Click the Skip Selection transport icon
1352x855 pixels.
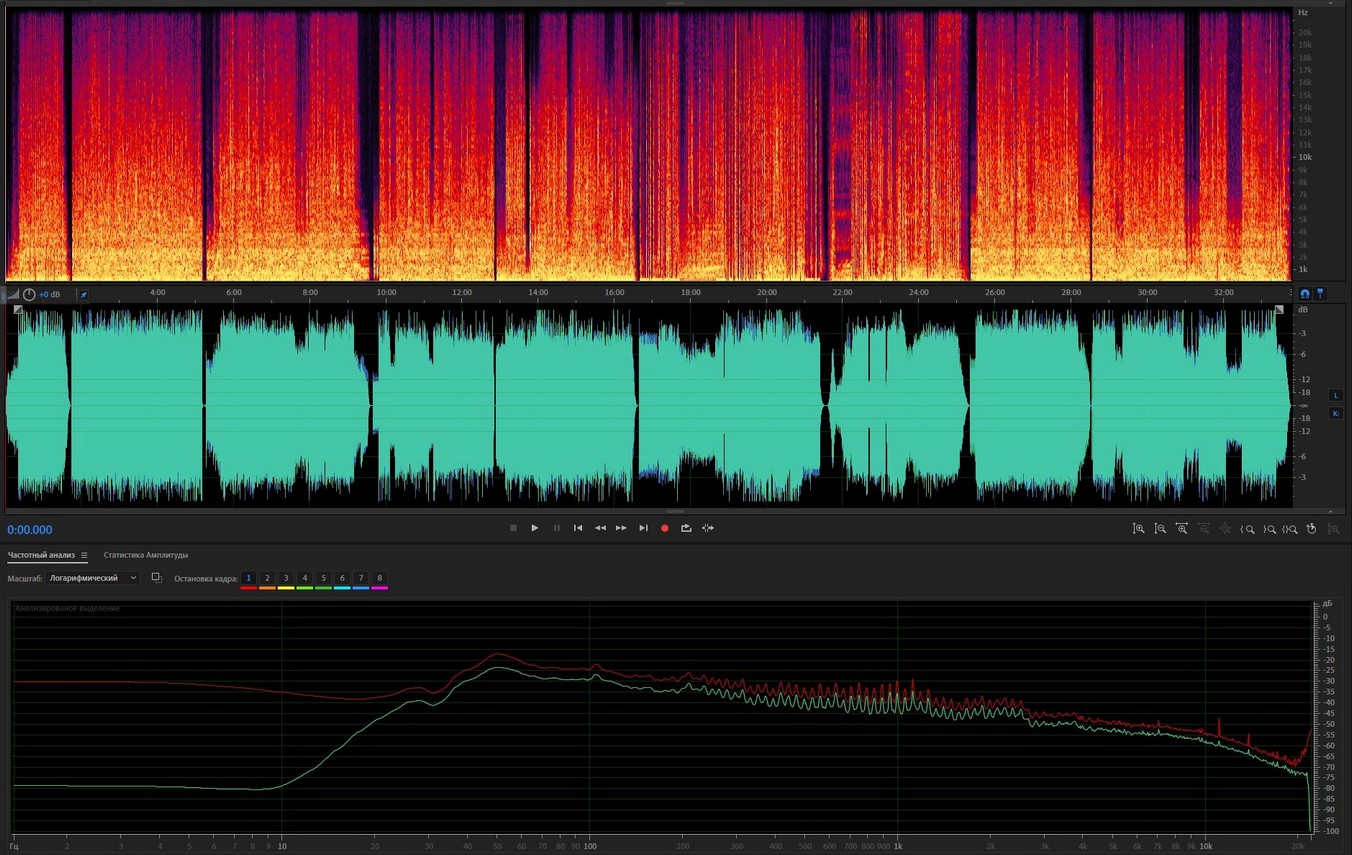coord(708,528)
